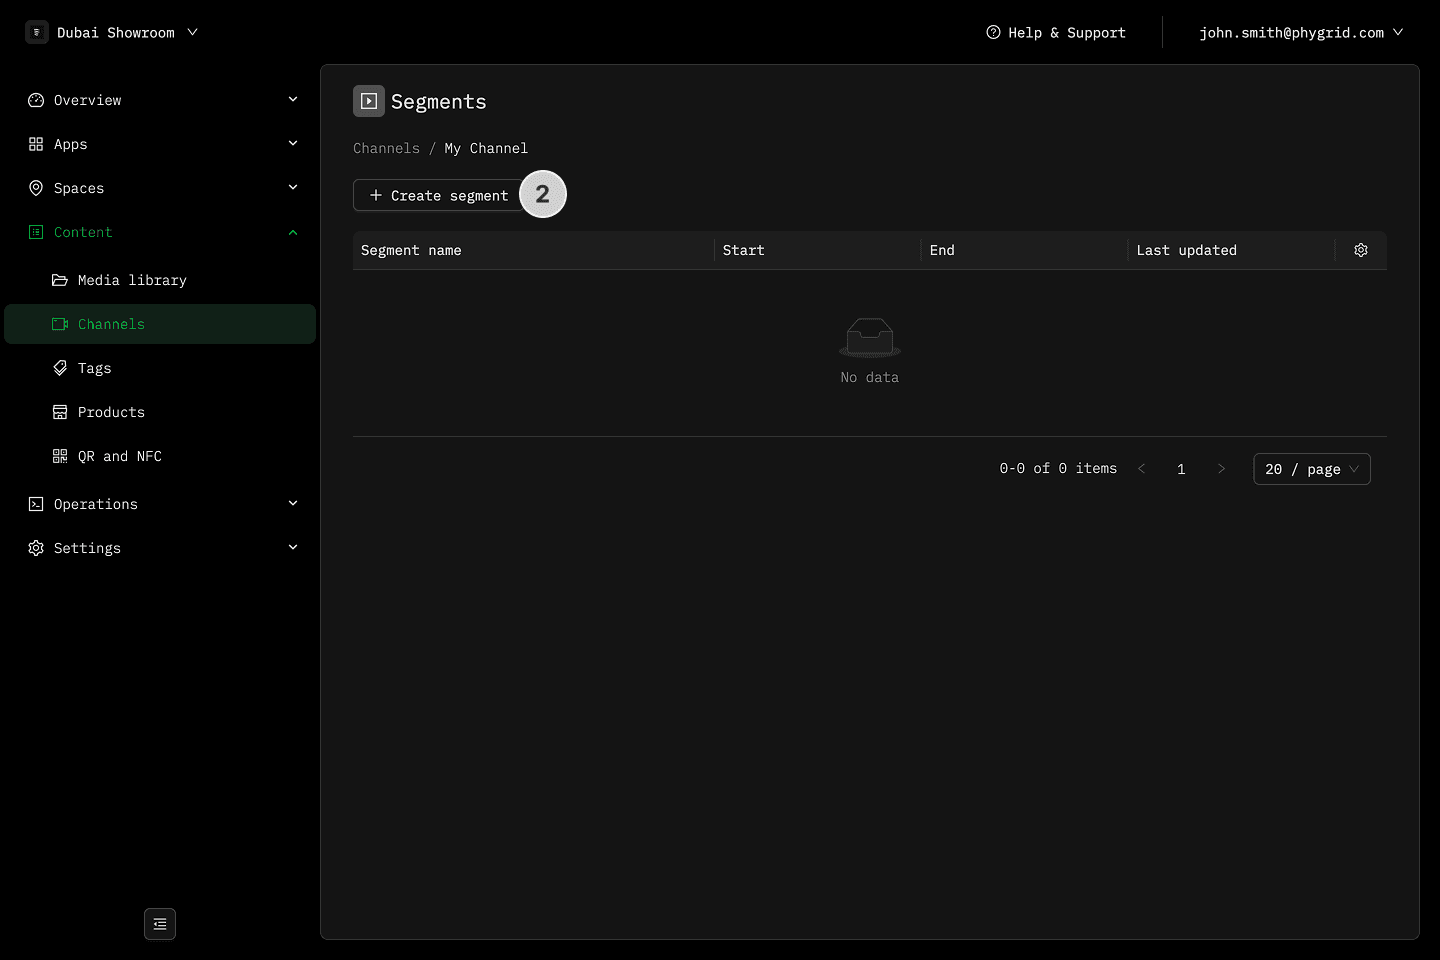
Task: Click the Settings gear icon in sidebar
Action: click(36, 548)
